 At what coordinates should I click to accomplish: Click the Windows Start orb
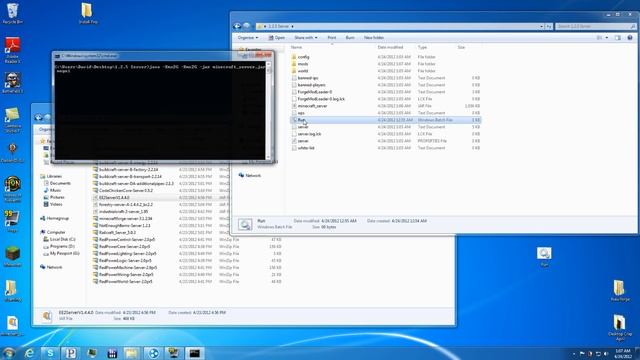[x=9, y=353]
